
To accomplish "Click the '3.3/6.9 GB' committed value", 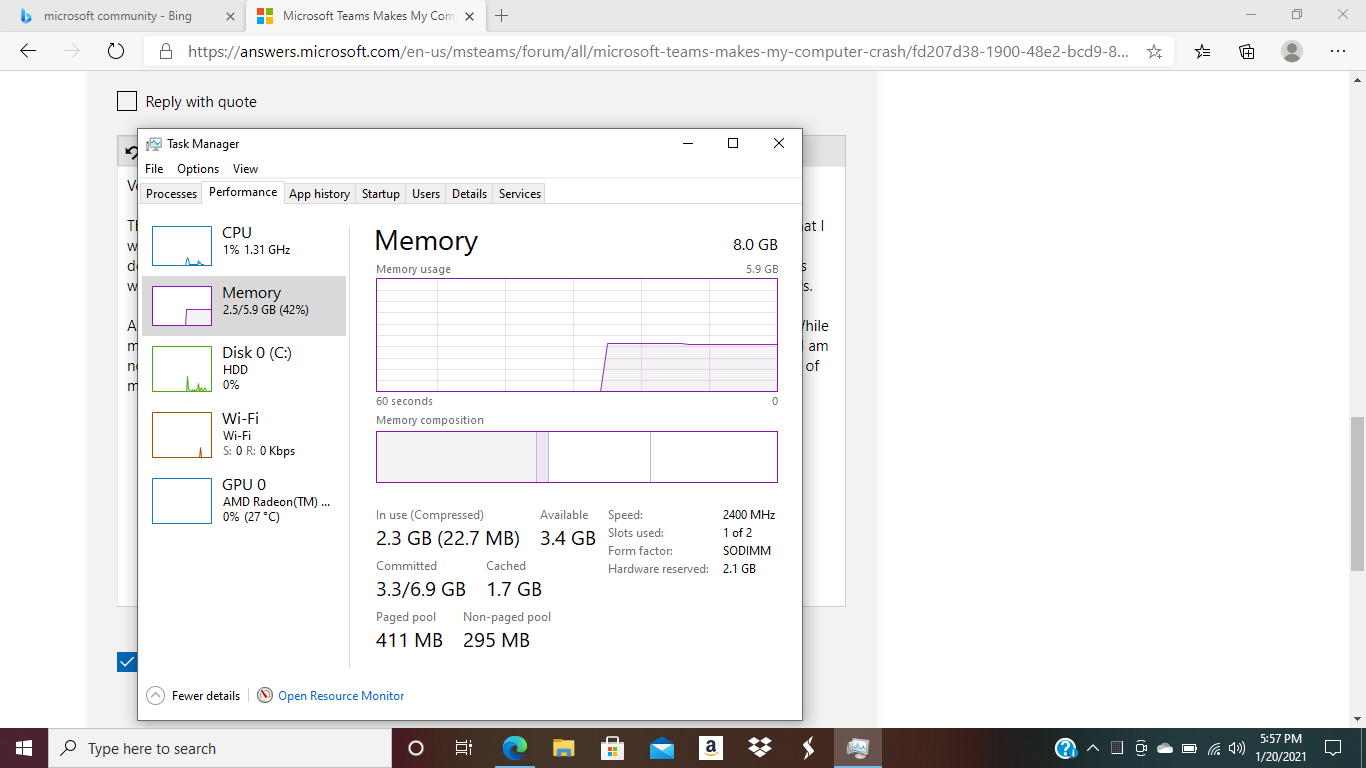I will [x=421, y=589].
